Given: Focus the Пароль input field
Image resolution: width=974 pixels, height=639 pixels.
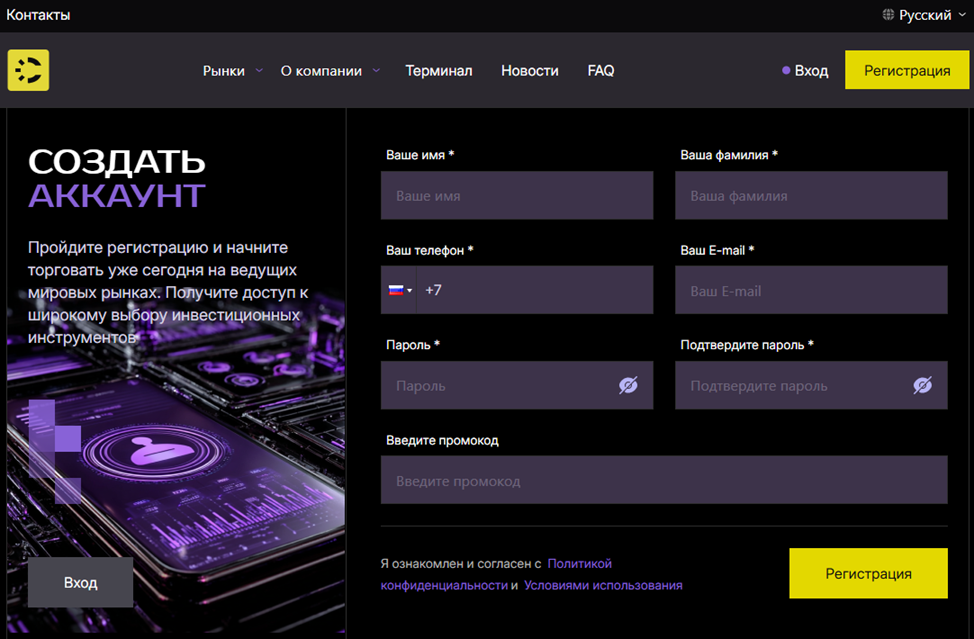Looking at the screenshot, I should [x=517, y=385].
